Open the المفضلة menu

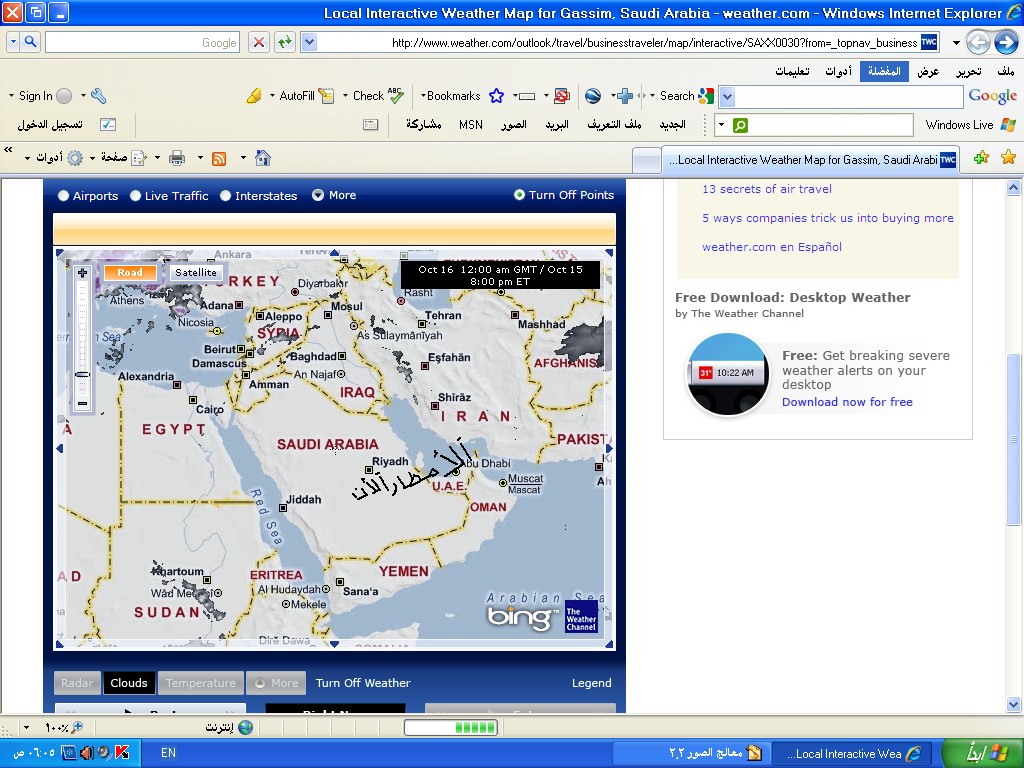point(884,71)
